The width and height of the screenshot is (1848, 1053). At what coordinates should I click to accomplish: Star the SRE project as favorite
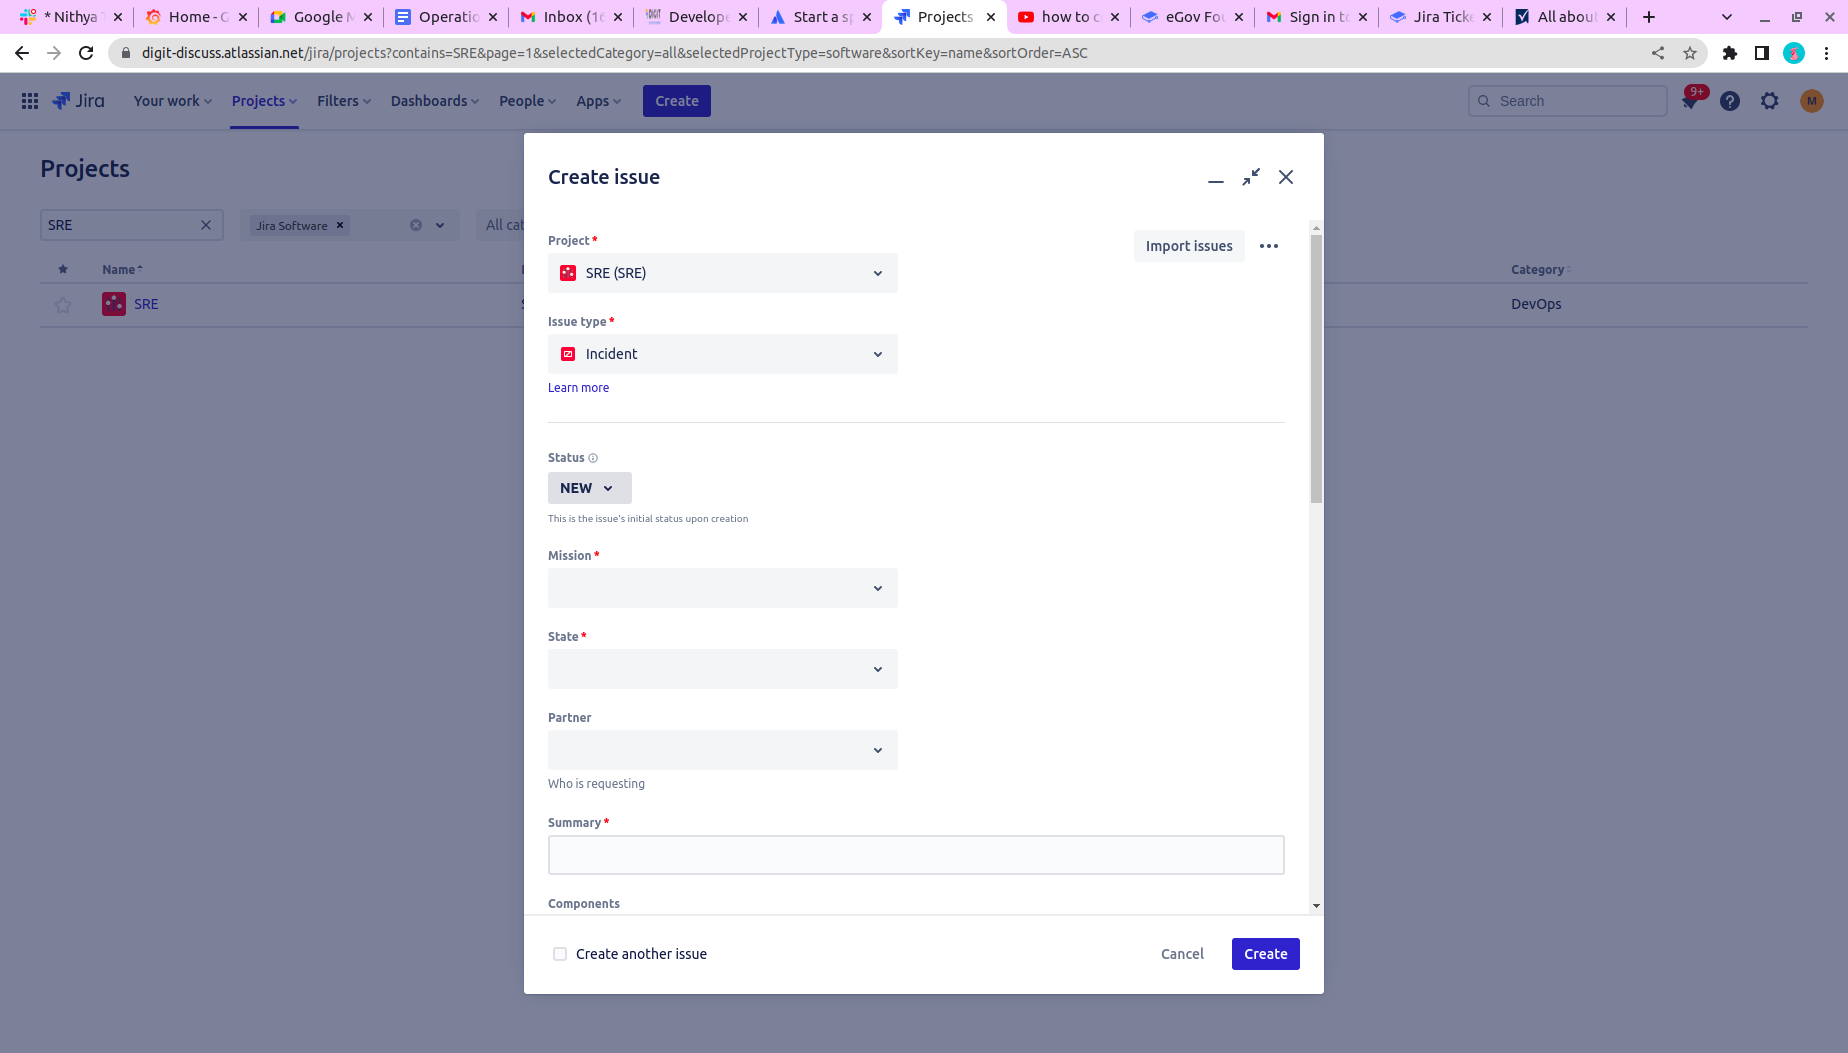coord(63,305)
